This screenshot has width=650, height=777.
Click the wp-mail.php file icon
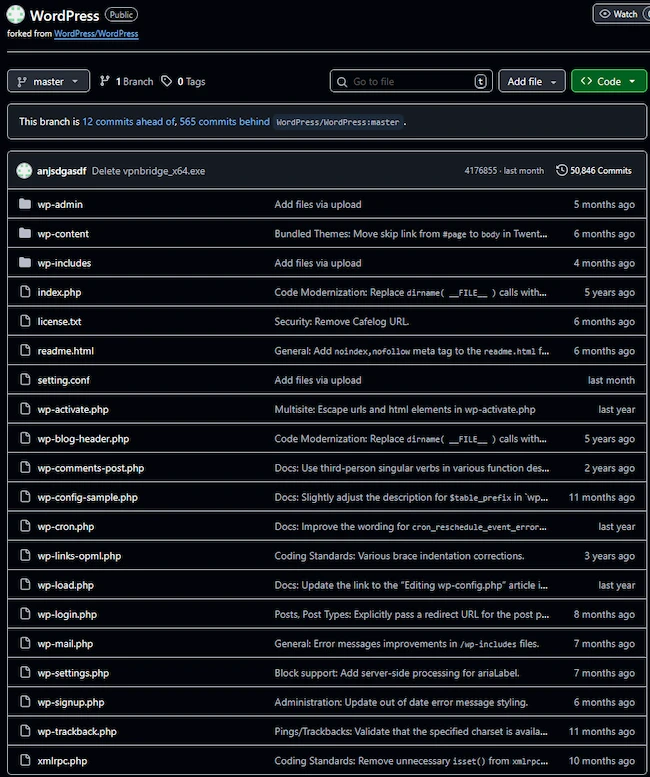pyautogui.click(x=25, y=642)
